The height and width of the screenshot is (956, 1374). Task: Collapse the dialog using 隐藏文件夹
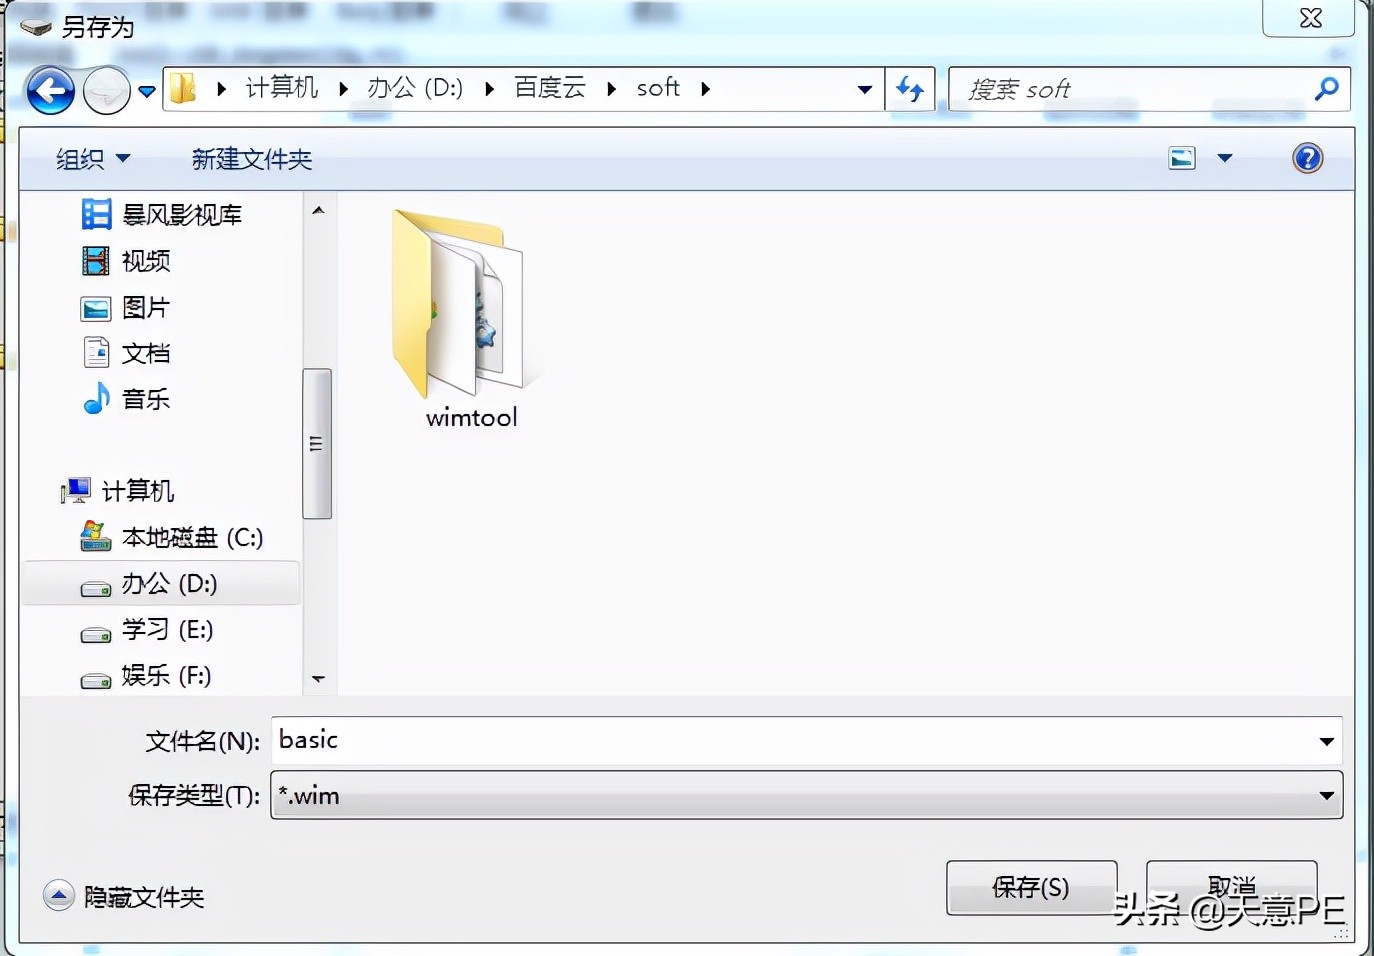(x=123, y=897)
